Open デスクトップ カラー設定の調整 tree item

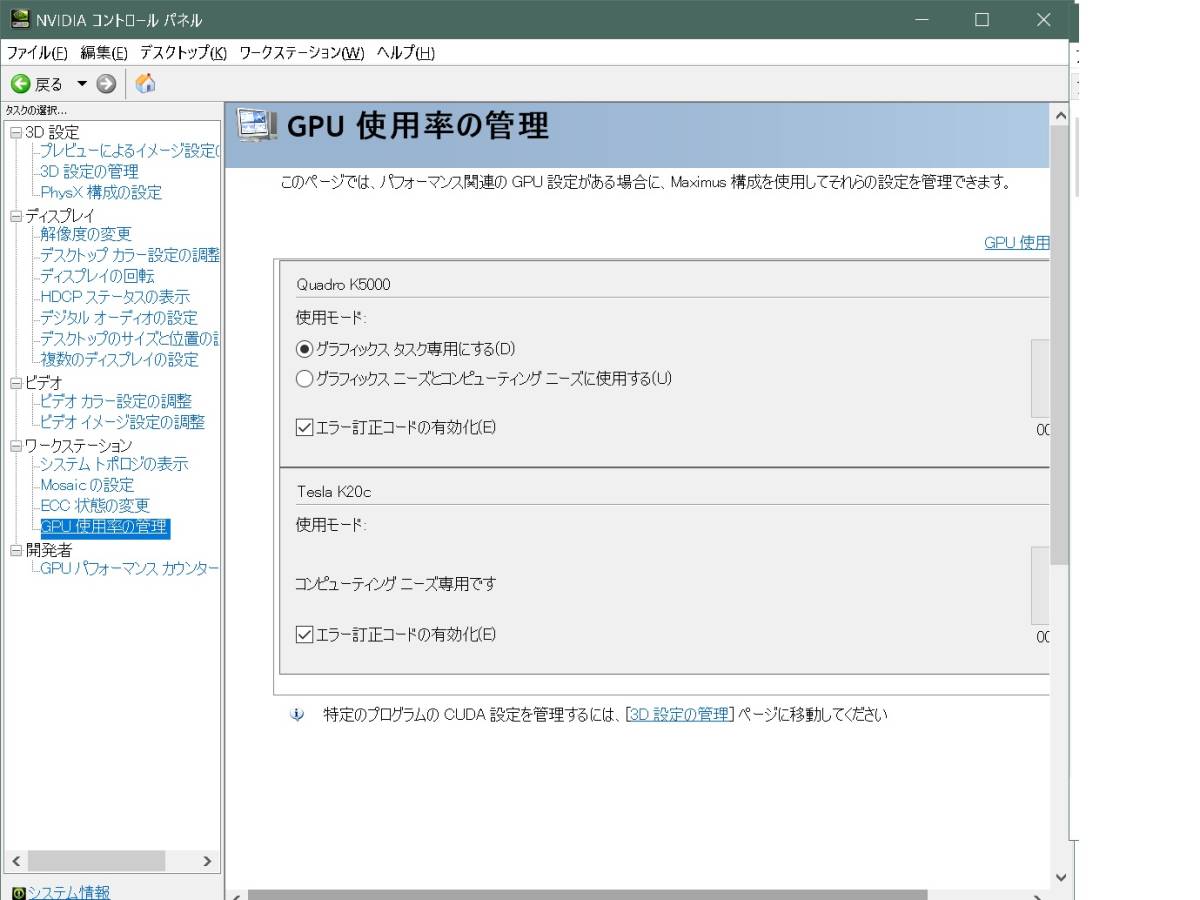(x=130, y=255)
